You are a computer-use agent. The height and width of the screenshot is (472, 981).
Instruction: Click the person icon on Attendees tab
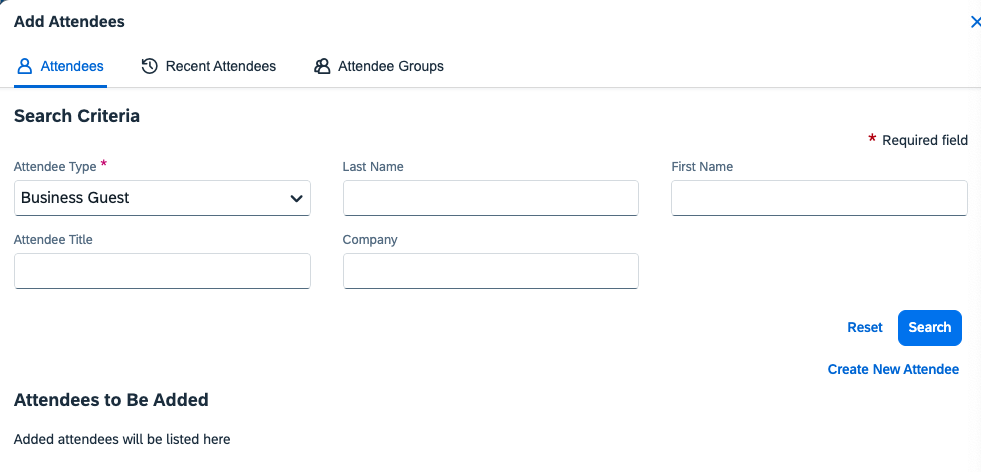click(x=25, y=66)
